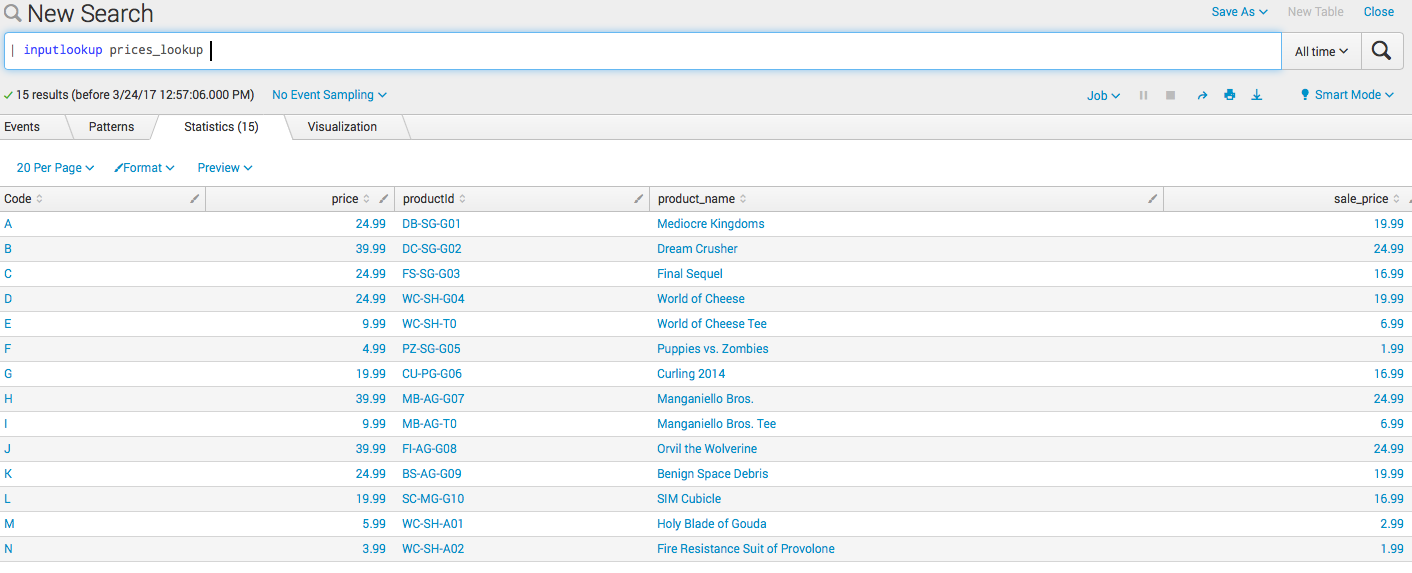Viewport: 1412px width, 573px height.
Task: Click price 4.99 in row F
Action: tap(374, 349)
